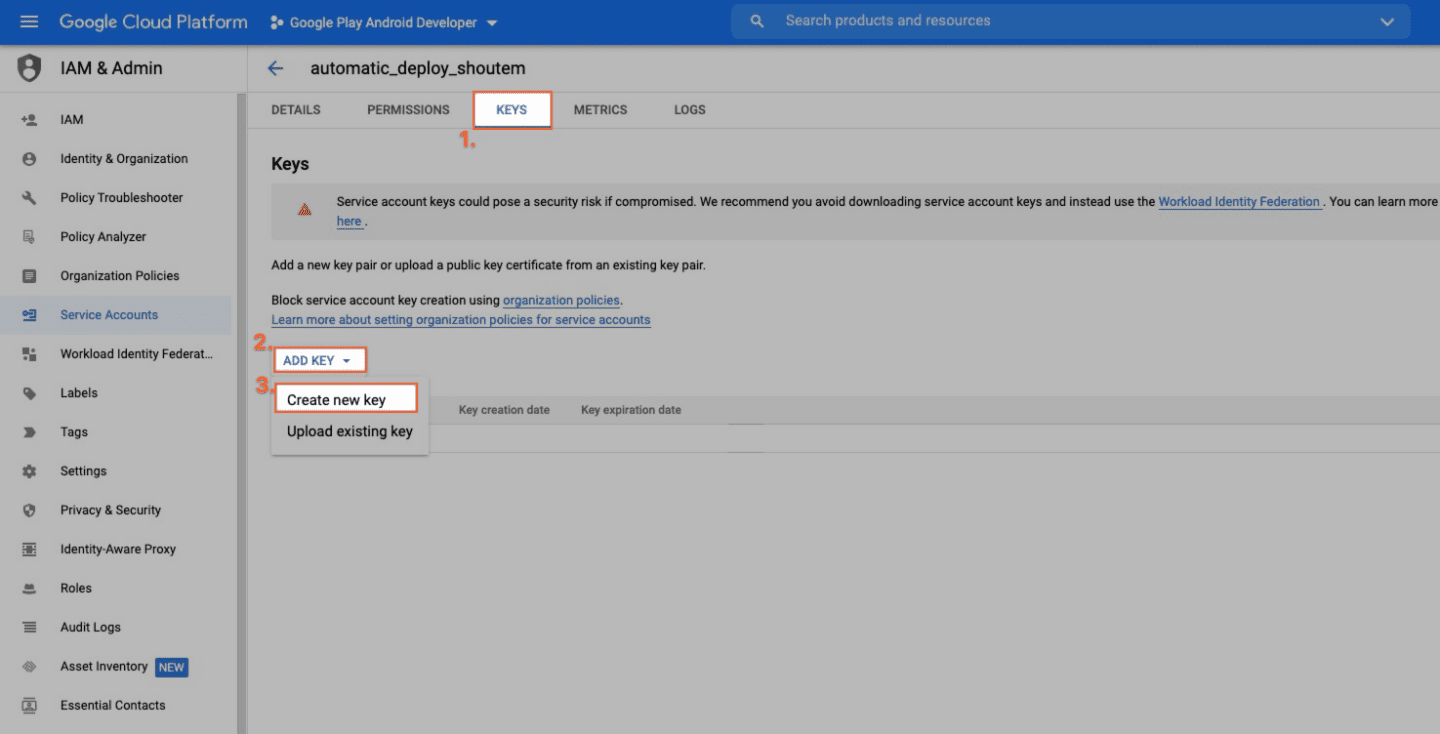Expand the ADD KEY dropdown
Image resolution: width=1440 pixels, height=734 pixels.
(317, 360)
